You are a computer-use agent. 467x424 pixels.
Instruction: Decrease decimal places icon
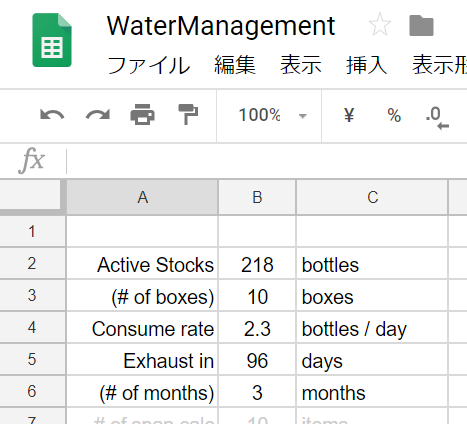437,118
